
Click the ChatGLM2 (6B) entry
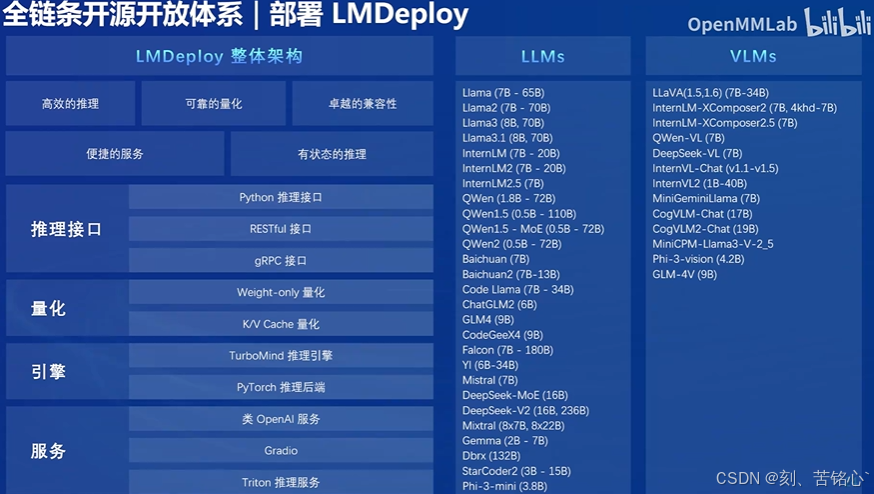(x=499, y=304)
